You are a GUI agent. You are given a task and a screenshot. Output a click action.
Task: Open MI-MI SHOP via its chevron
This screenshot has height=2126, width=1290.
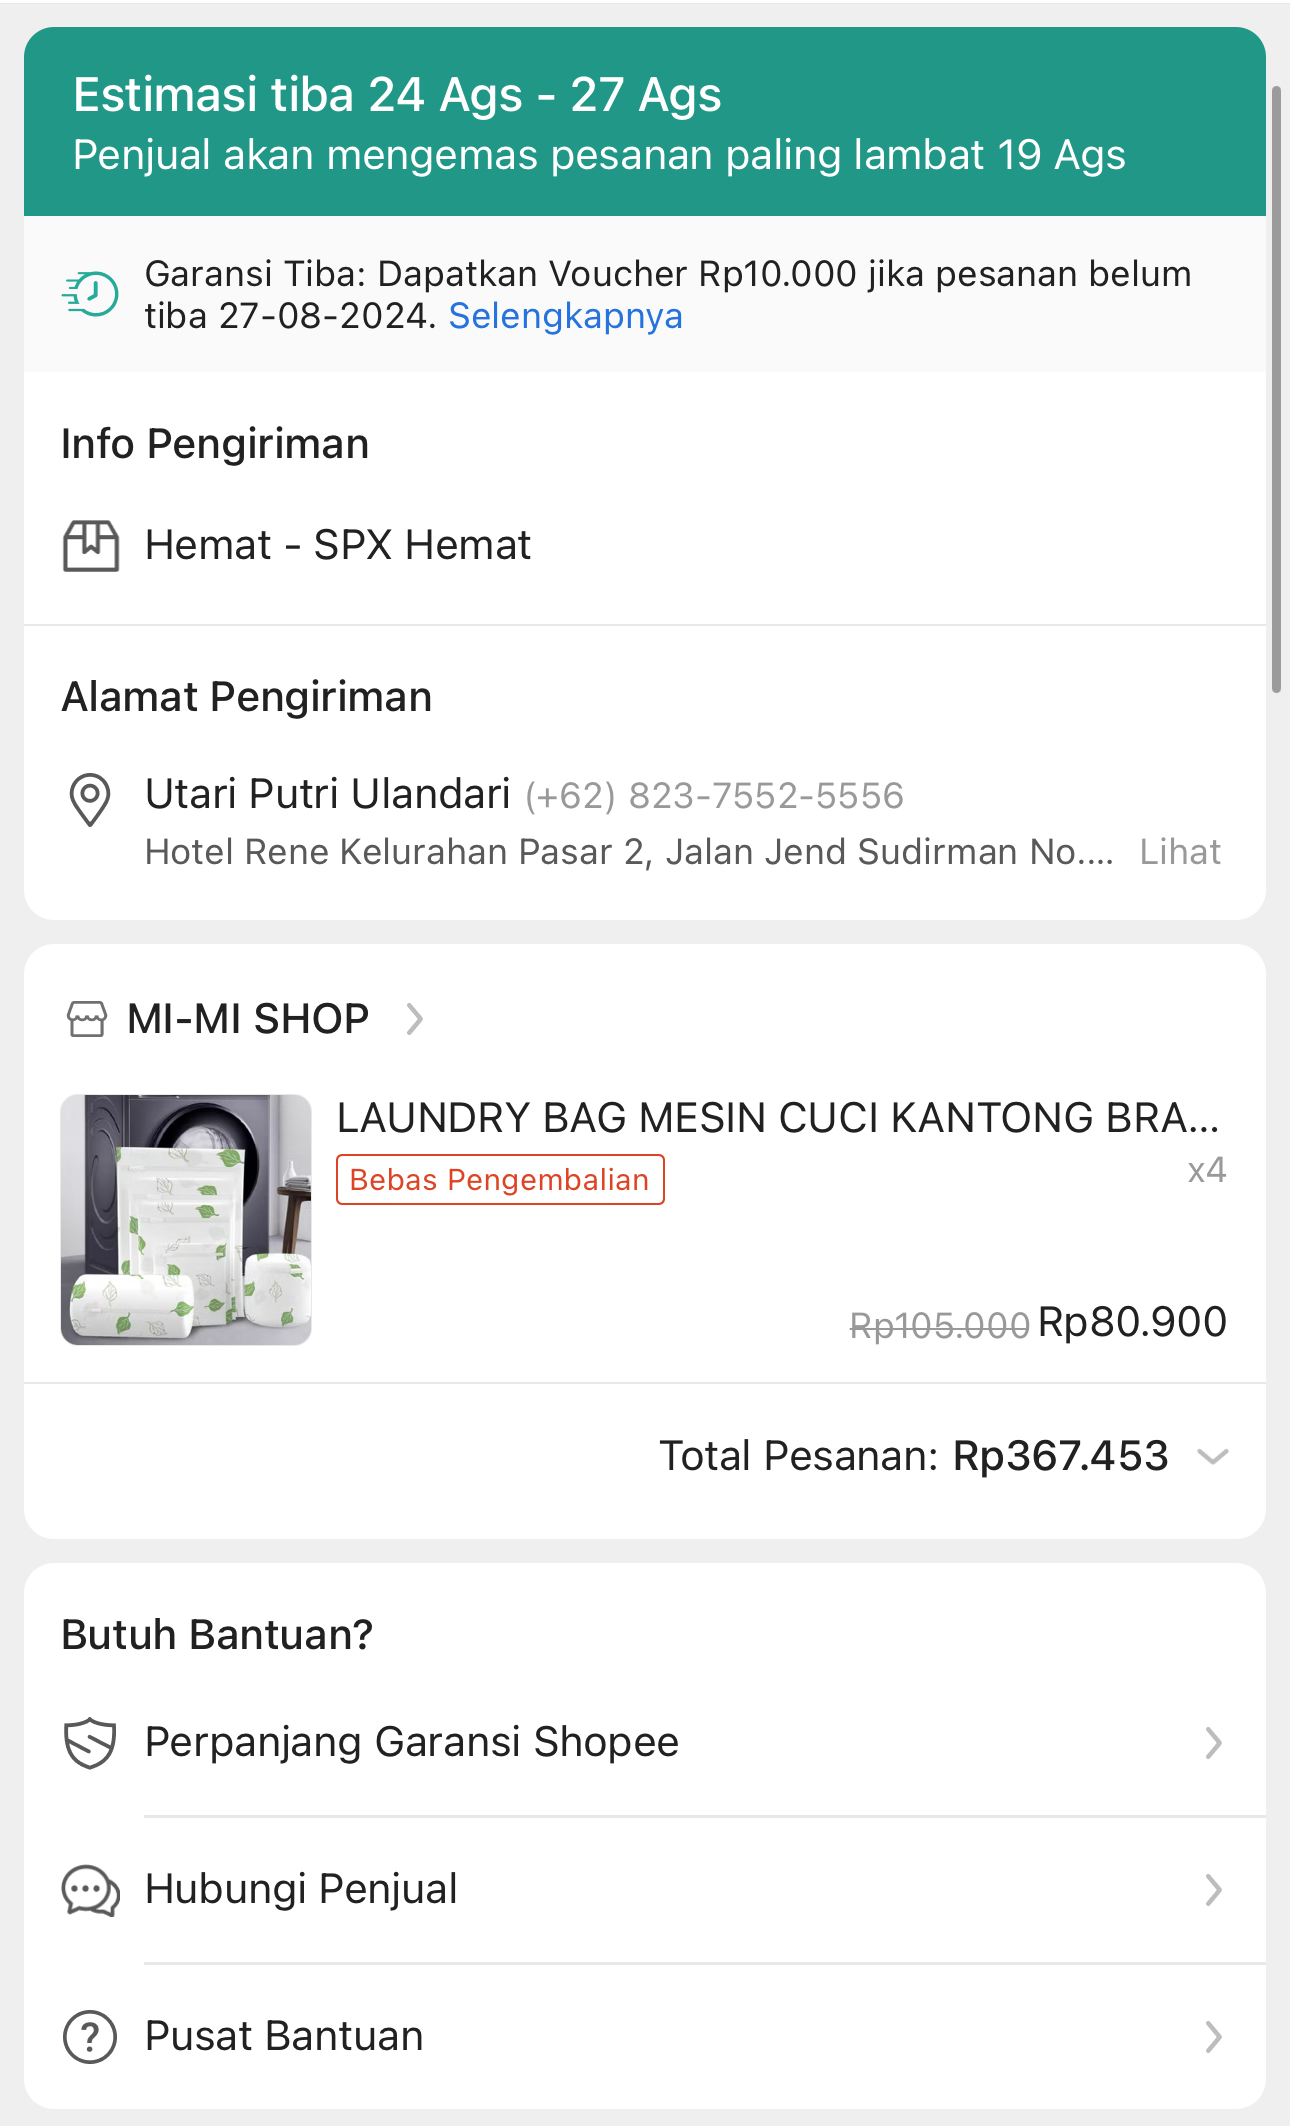(414, 1019)
